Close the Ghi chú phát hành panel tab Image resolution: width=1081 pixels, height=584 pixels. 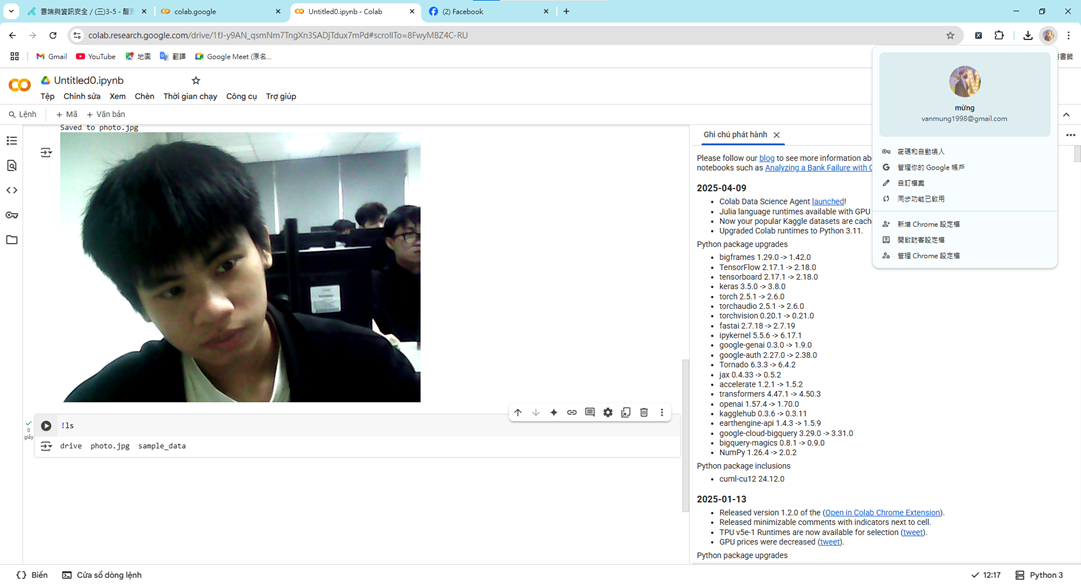tap(777, 135)
